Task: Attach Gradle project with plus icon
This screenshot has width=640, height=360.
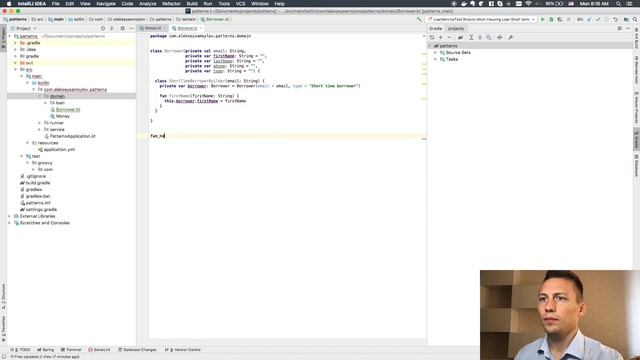Action: coord(440,38)
